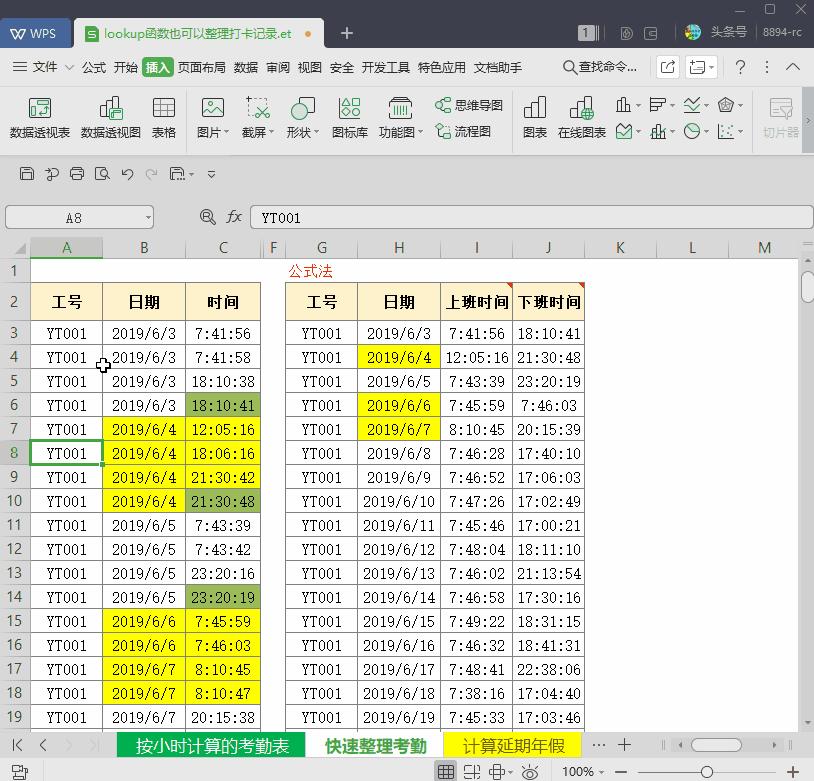Image resolution: width=814 pixels, height=781 pixels.
Task: Click the 查找命令 search box
Action: (600, 67)
